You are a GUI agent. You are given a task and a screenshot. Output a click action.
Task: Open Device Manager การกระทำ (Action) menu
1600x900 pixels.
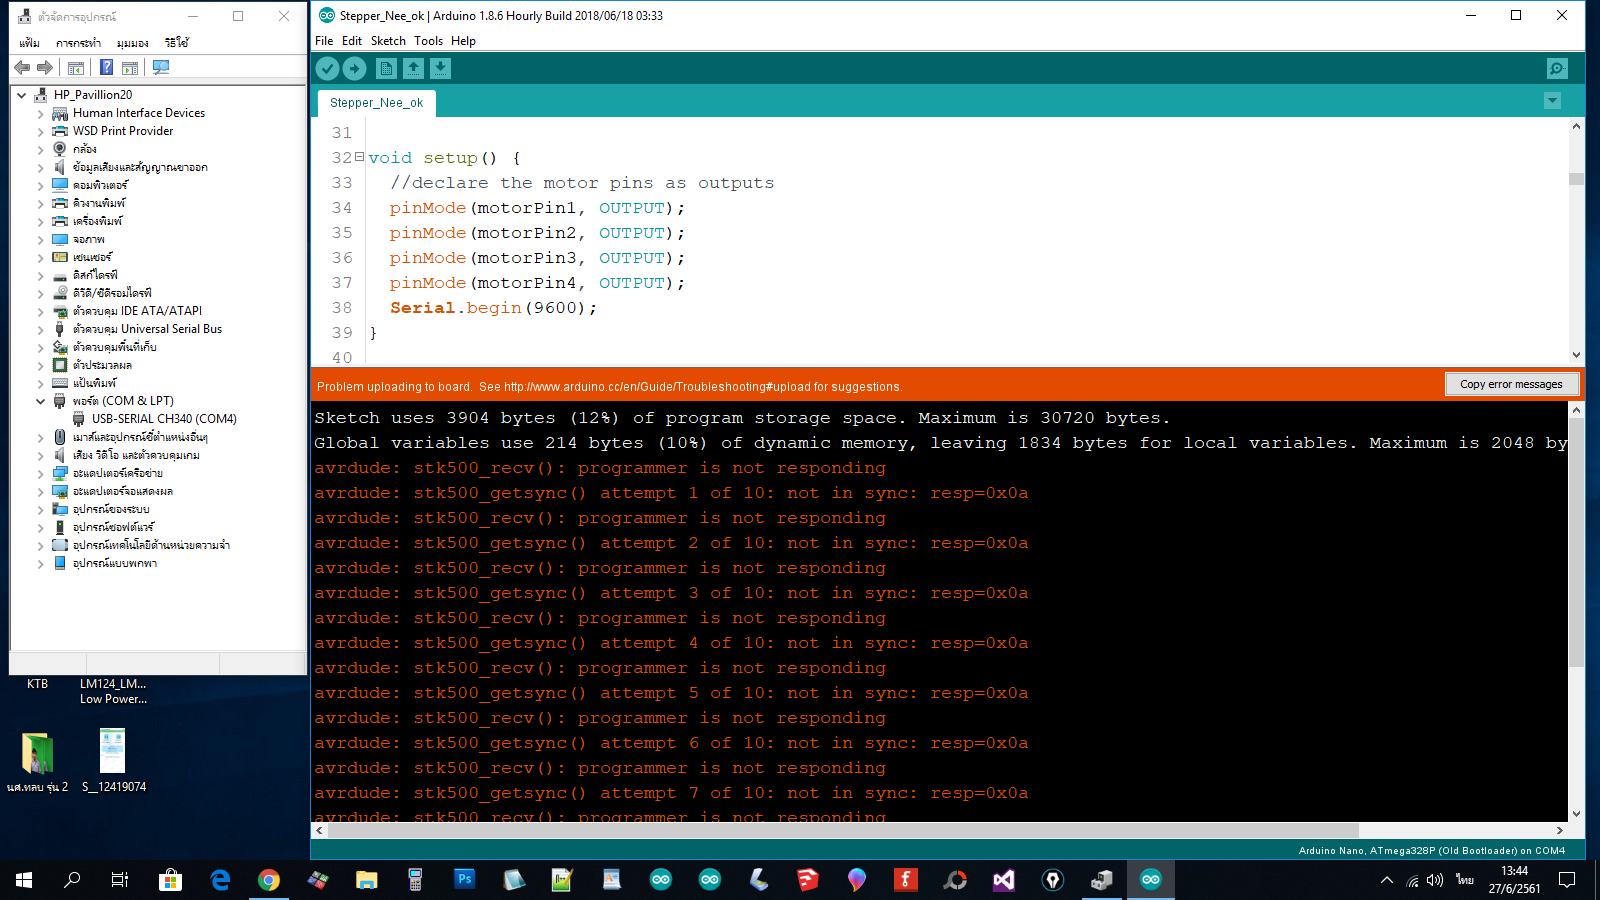pos(78,43)
